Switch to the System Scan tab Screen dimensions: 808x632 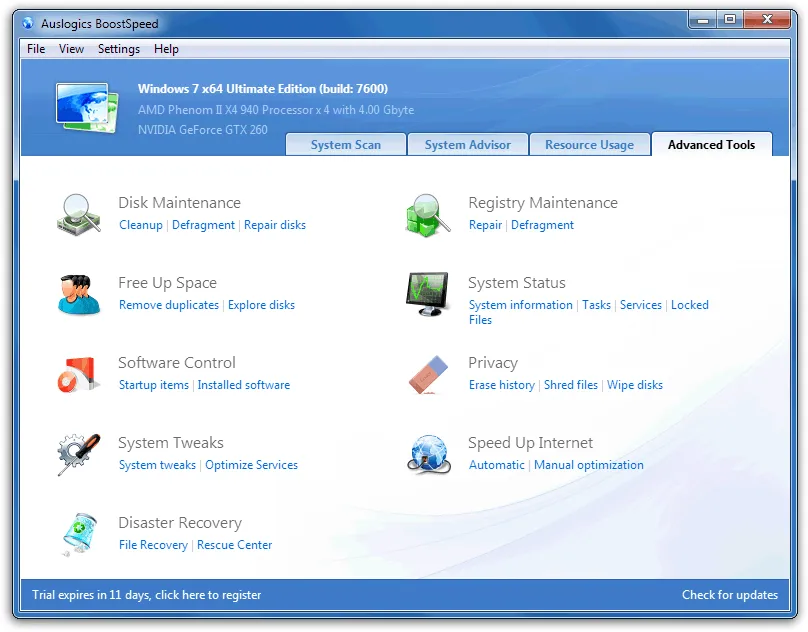pos(345,145)
